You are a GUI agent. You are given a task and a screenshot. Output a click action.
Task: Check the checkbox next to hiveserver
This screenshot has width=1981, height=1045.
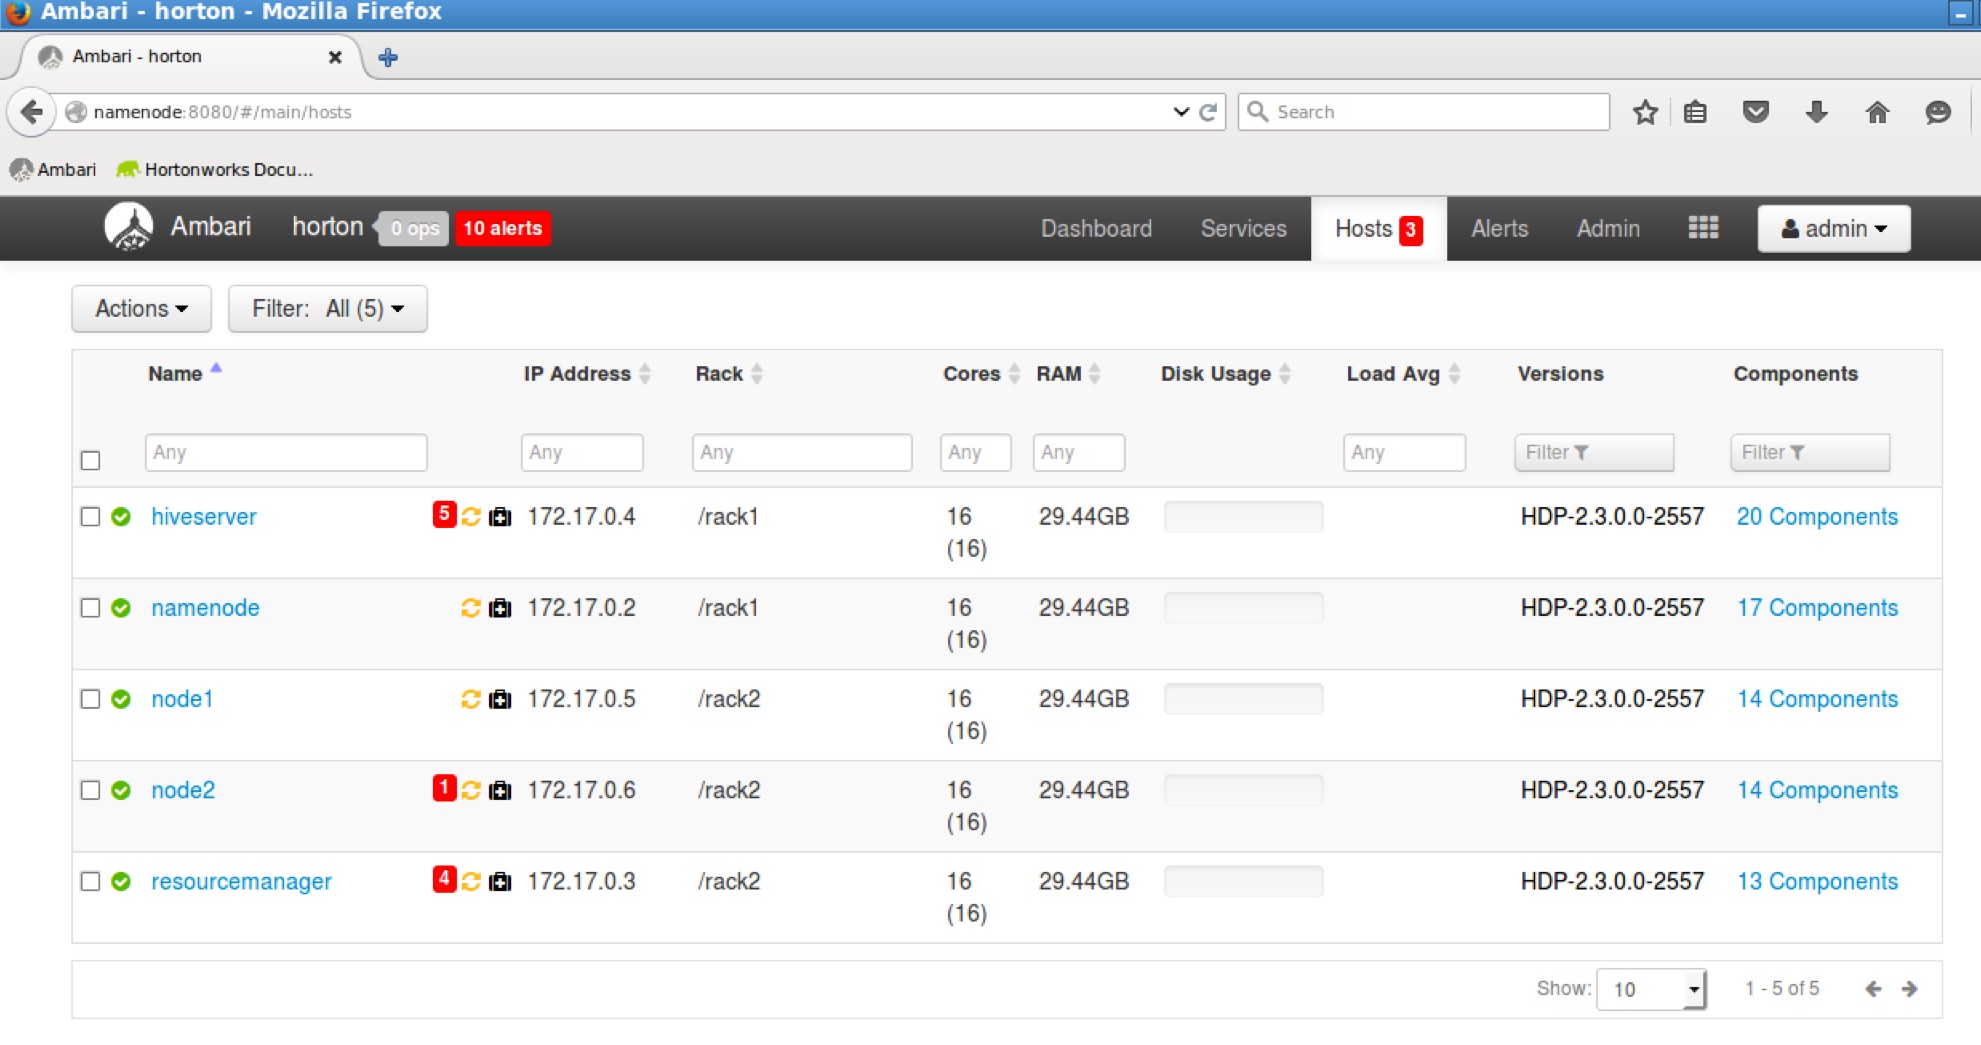(x=91, y=517)
